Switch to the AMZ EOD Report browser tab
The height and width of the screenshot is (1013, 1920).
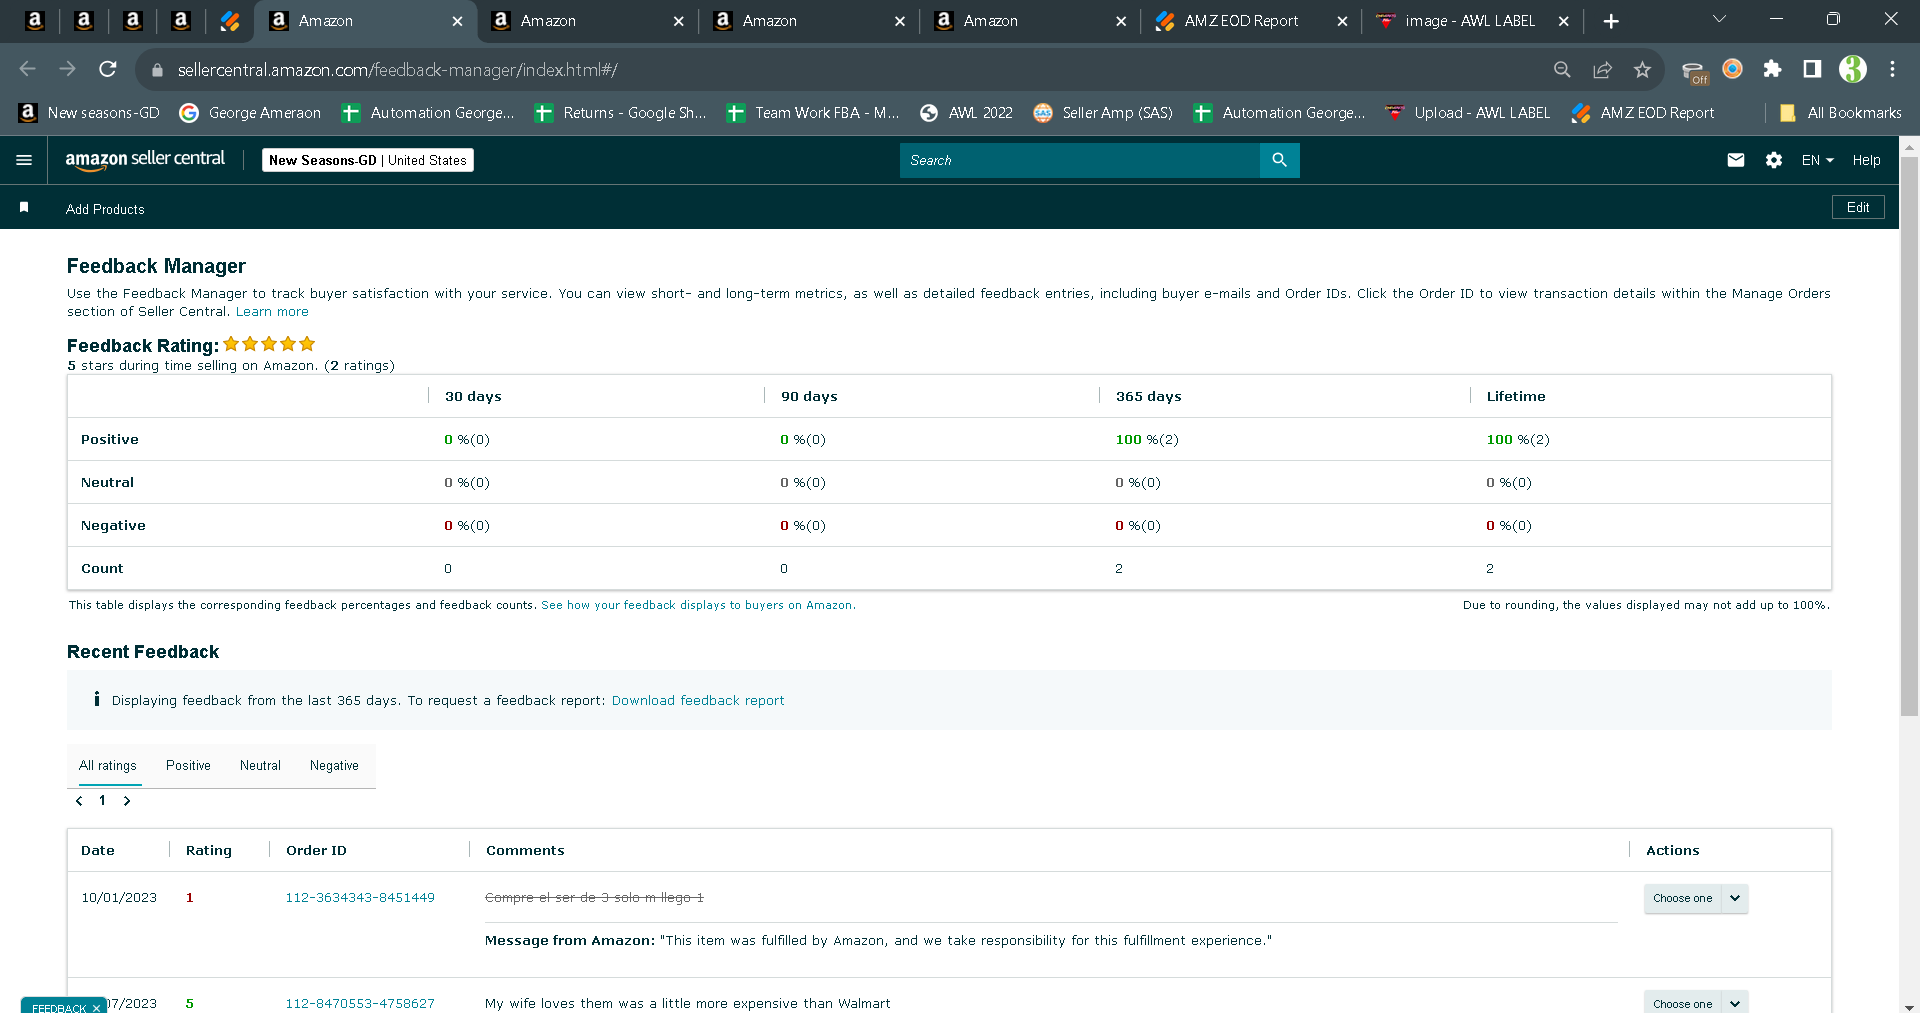tap(1250, 21)
